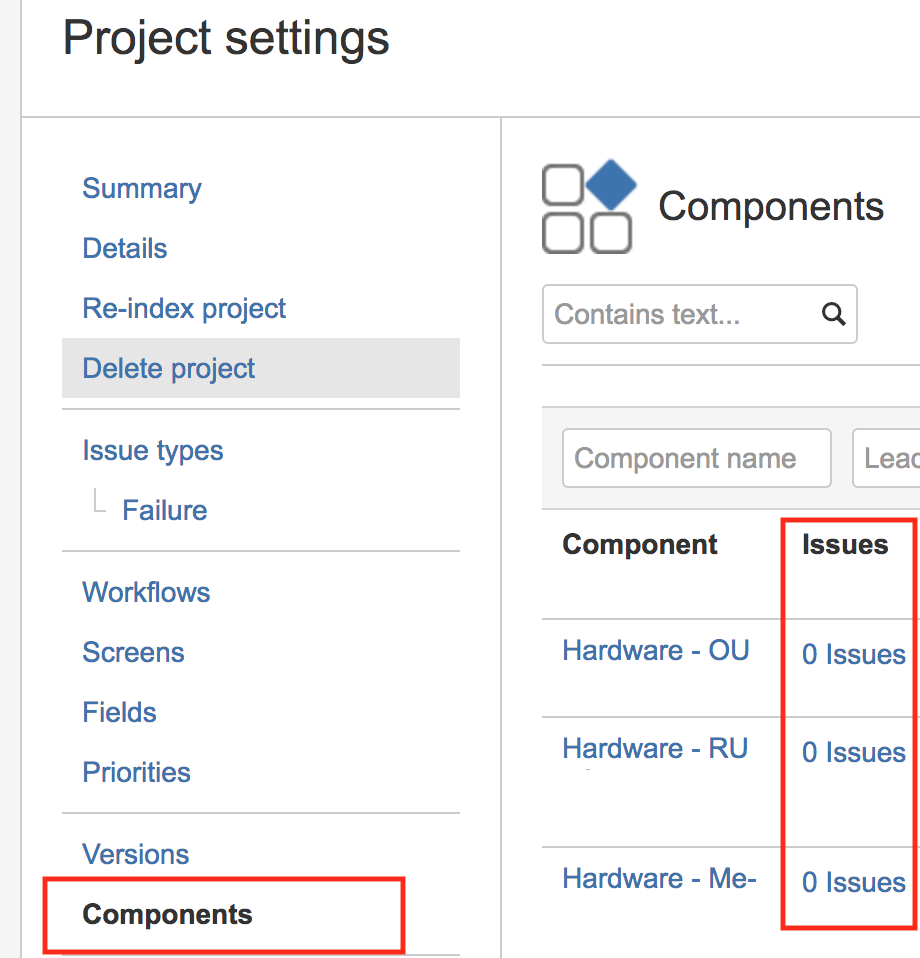Click the Component name input field
Image resolution: width=920 pixels, height=958 pixels.
(696, 459)
